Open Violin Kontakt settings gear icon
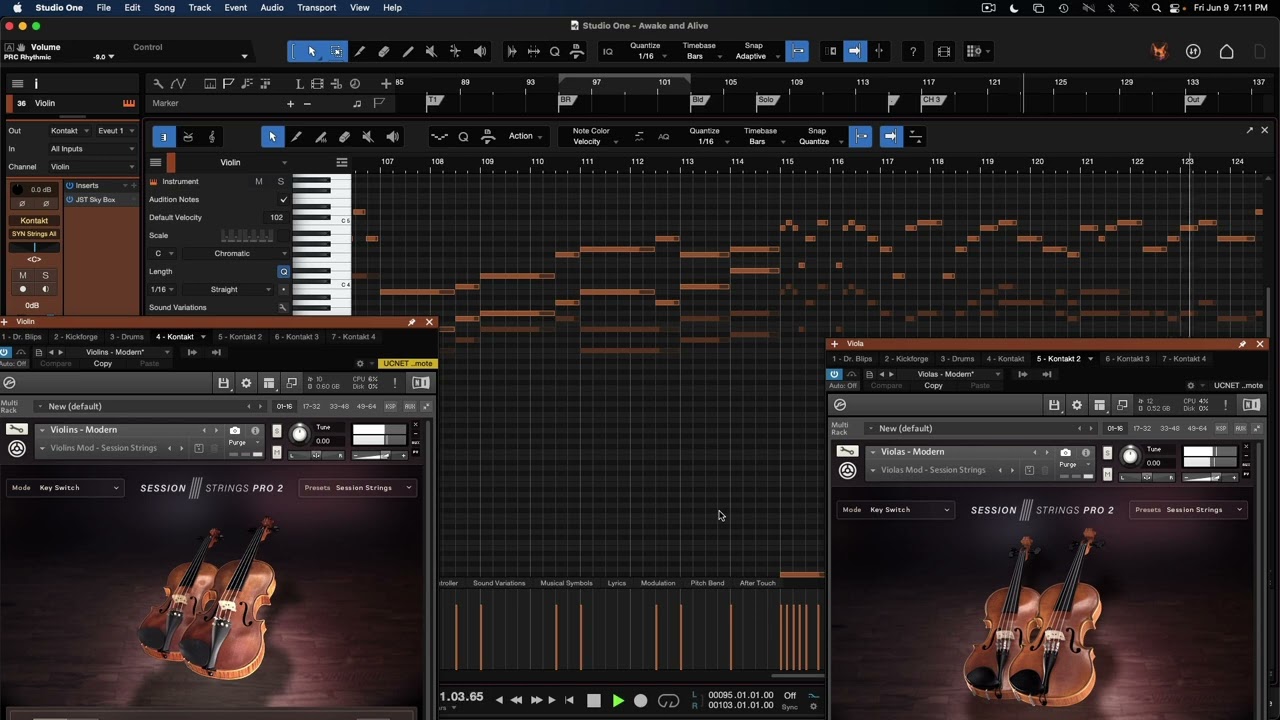 (246, 383)
